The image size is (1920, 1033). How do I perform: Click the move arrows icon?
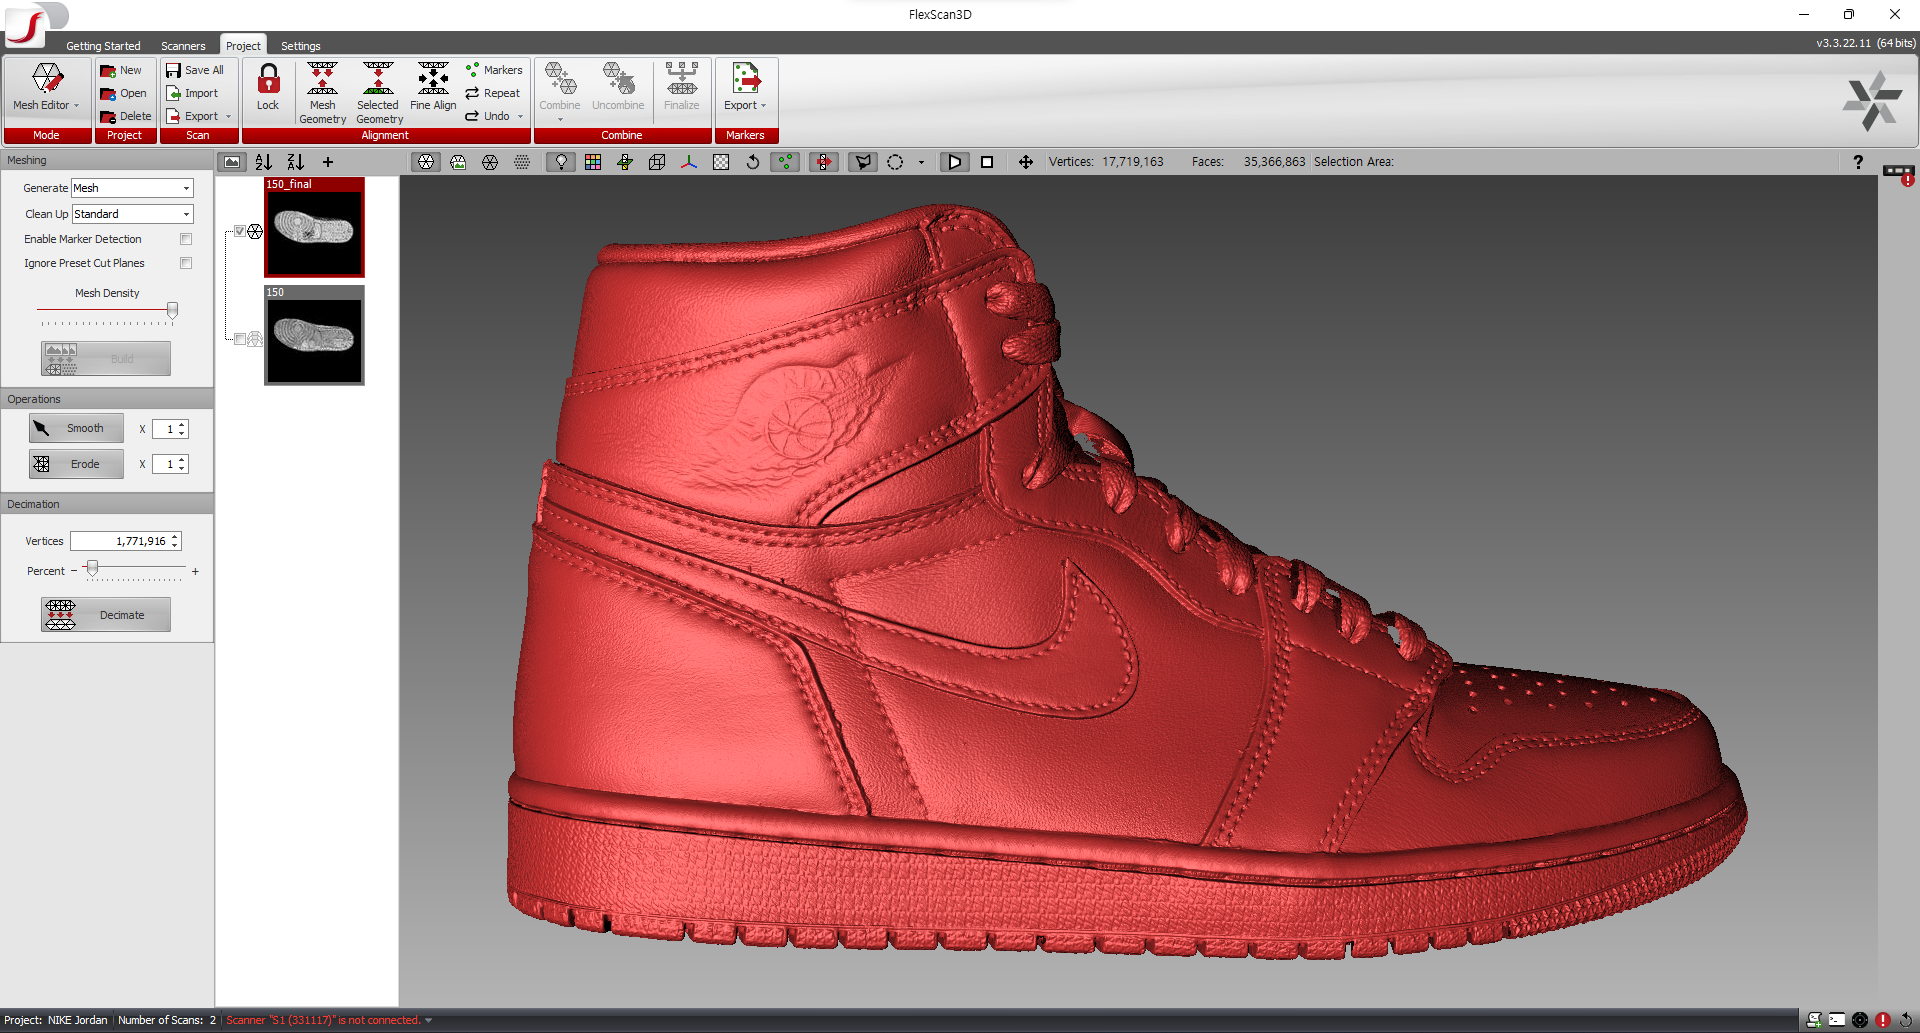click(x=1025, y=162)
